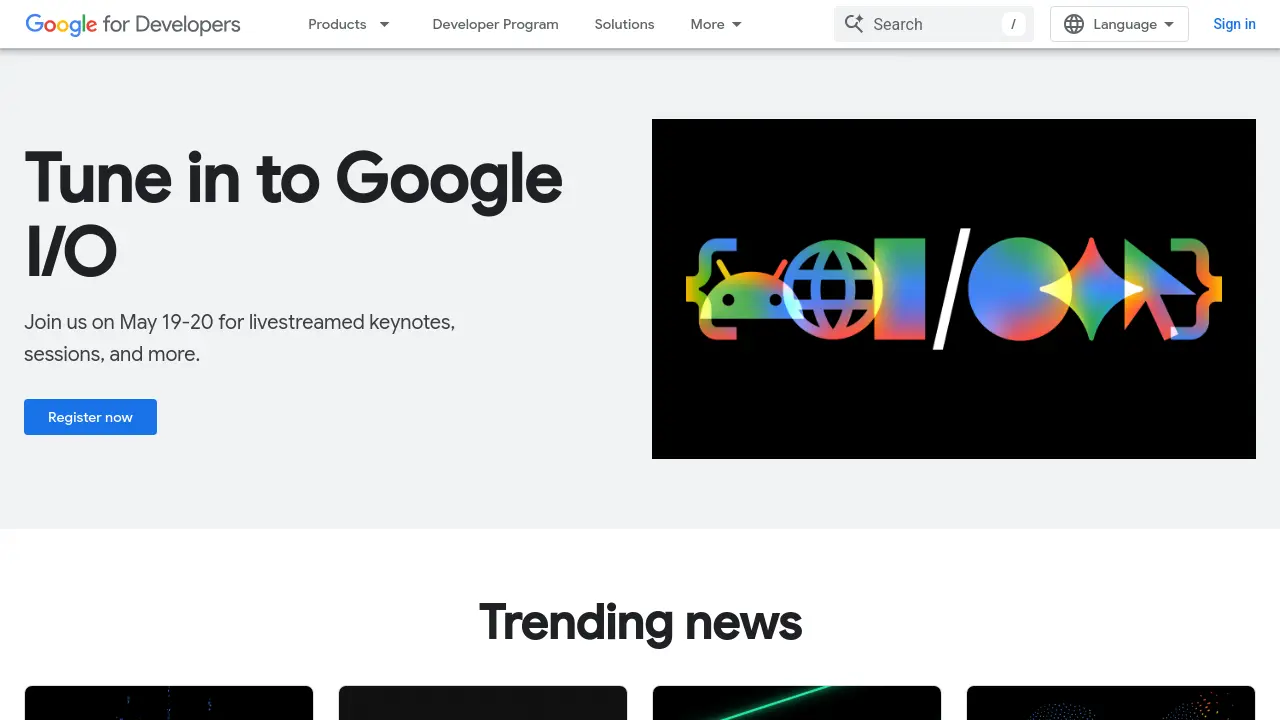Click the globe icon on the Language button
1280x720 pixels.
[x=1074, y=23]
